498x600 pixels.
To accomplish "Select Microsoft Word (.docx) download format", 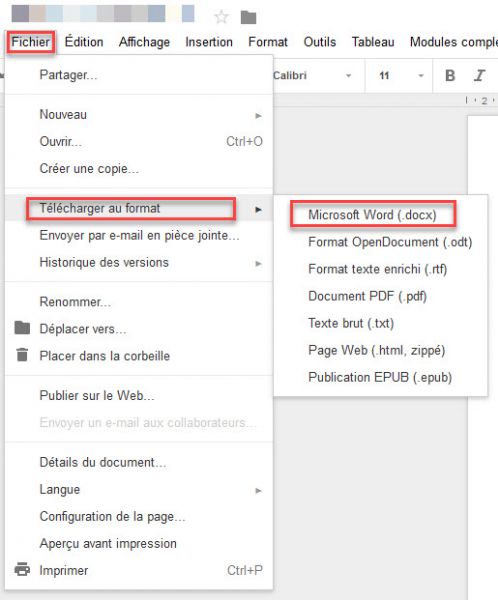I will pyautogui.click(x=372, y=215).
